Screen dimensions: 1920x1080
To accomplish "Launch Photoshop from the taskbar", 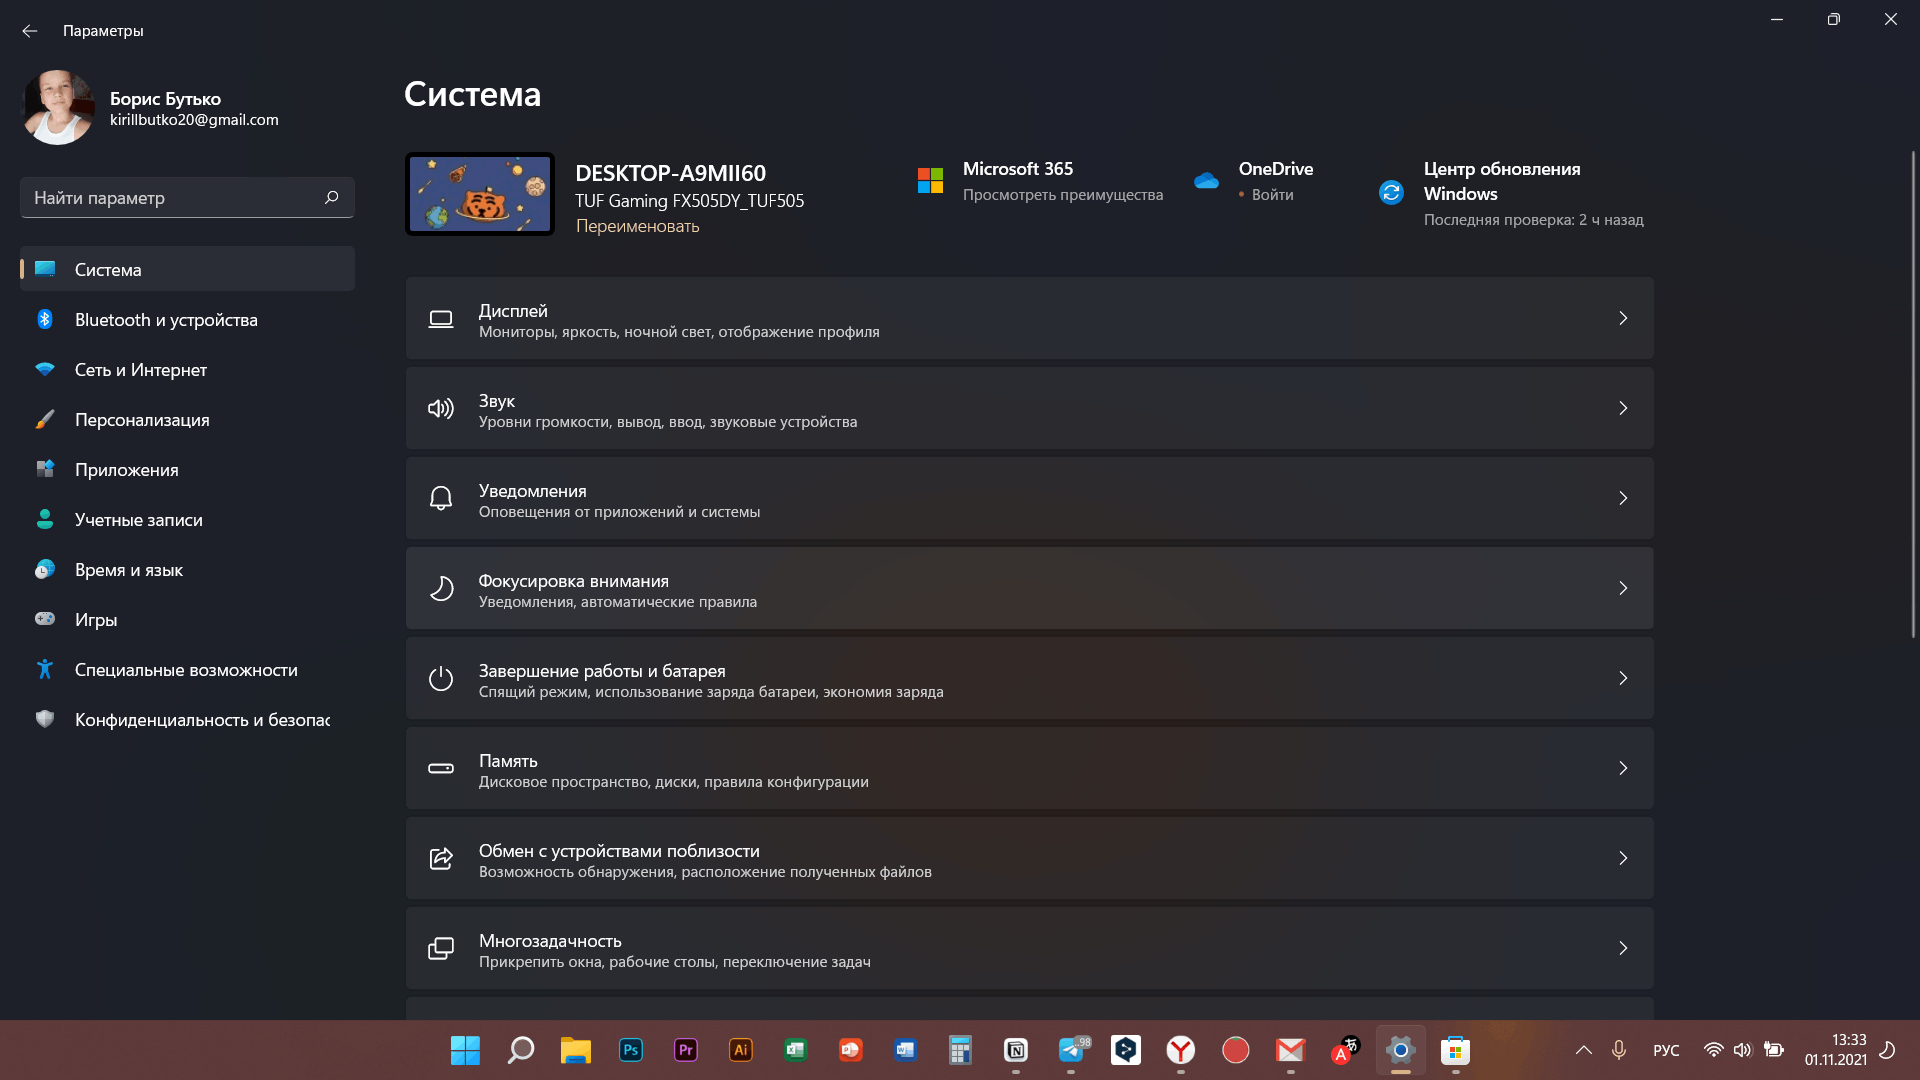I will coord(630,1050).
